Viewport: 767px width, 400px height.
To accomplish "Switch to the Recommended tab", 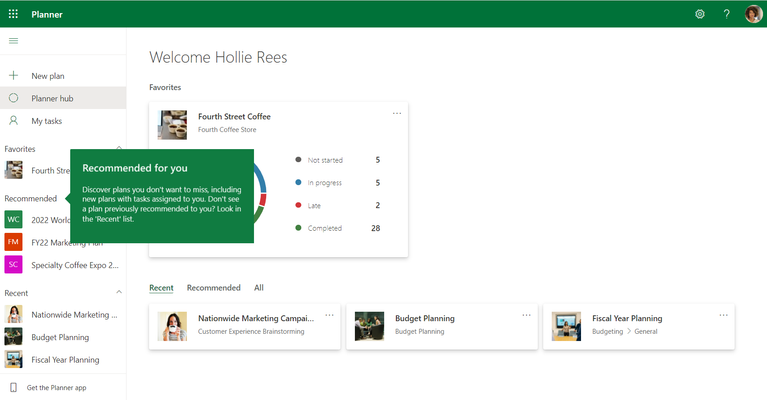I will pyautogui.click(x=214, y=288).
